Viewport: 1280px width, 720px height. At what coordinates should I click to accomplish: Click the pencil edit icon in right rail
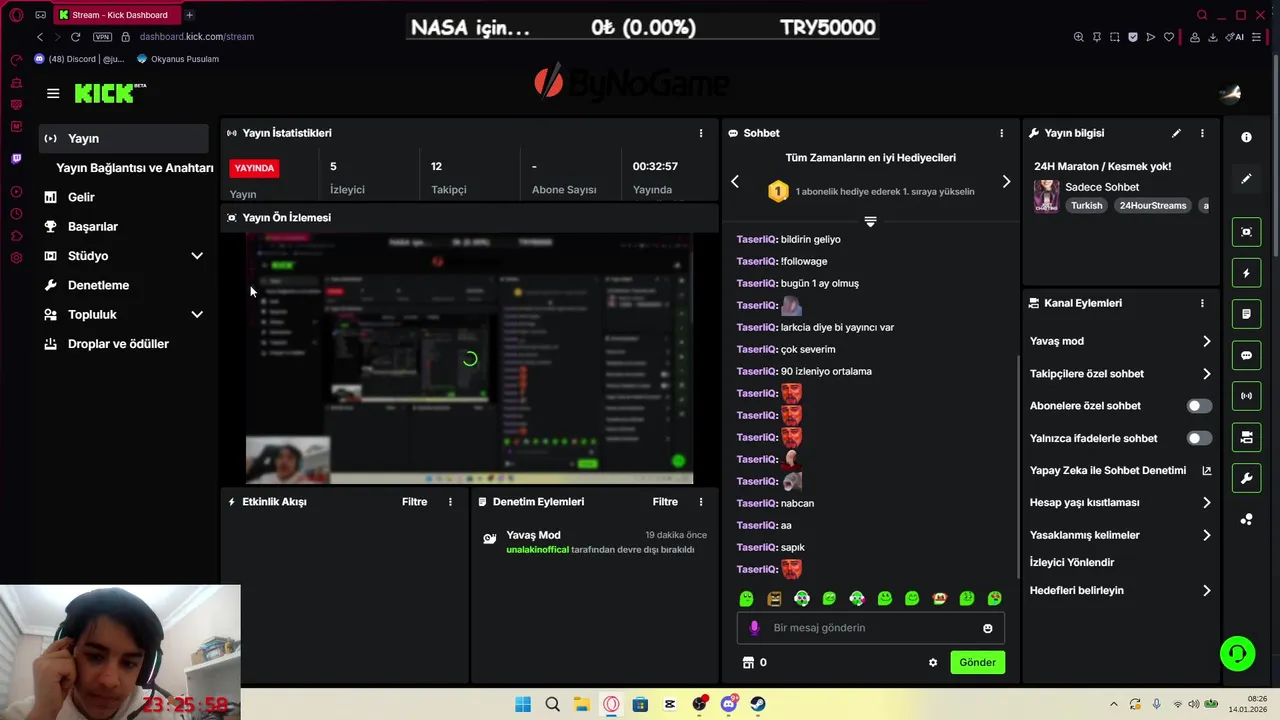click(1246, 179)
